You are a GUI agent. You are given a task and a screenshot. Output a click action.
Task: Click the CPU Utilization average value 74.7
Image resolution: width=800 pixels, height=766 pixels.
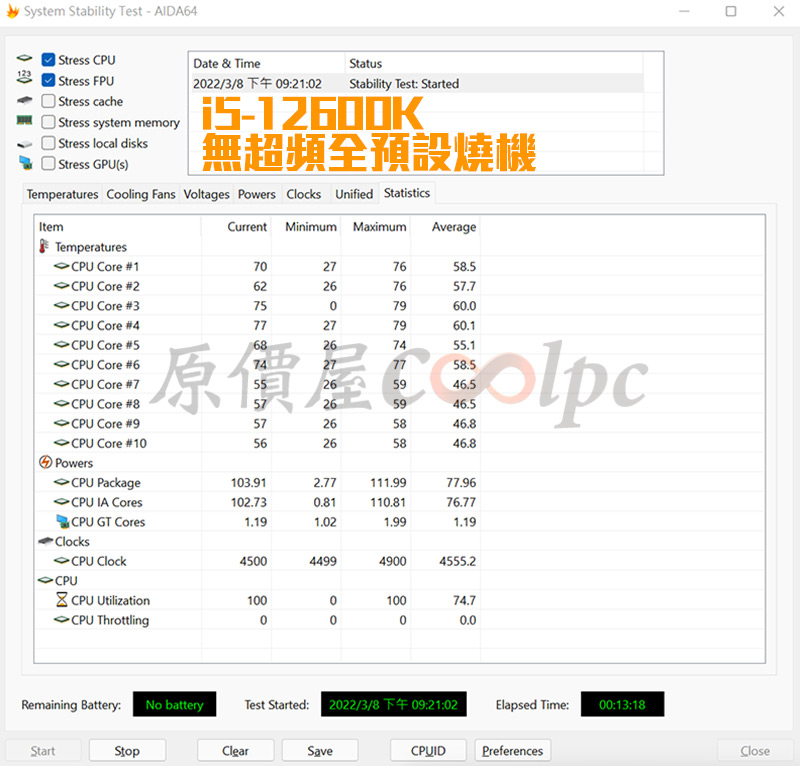(464, 600)
